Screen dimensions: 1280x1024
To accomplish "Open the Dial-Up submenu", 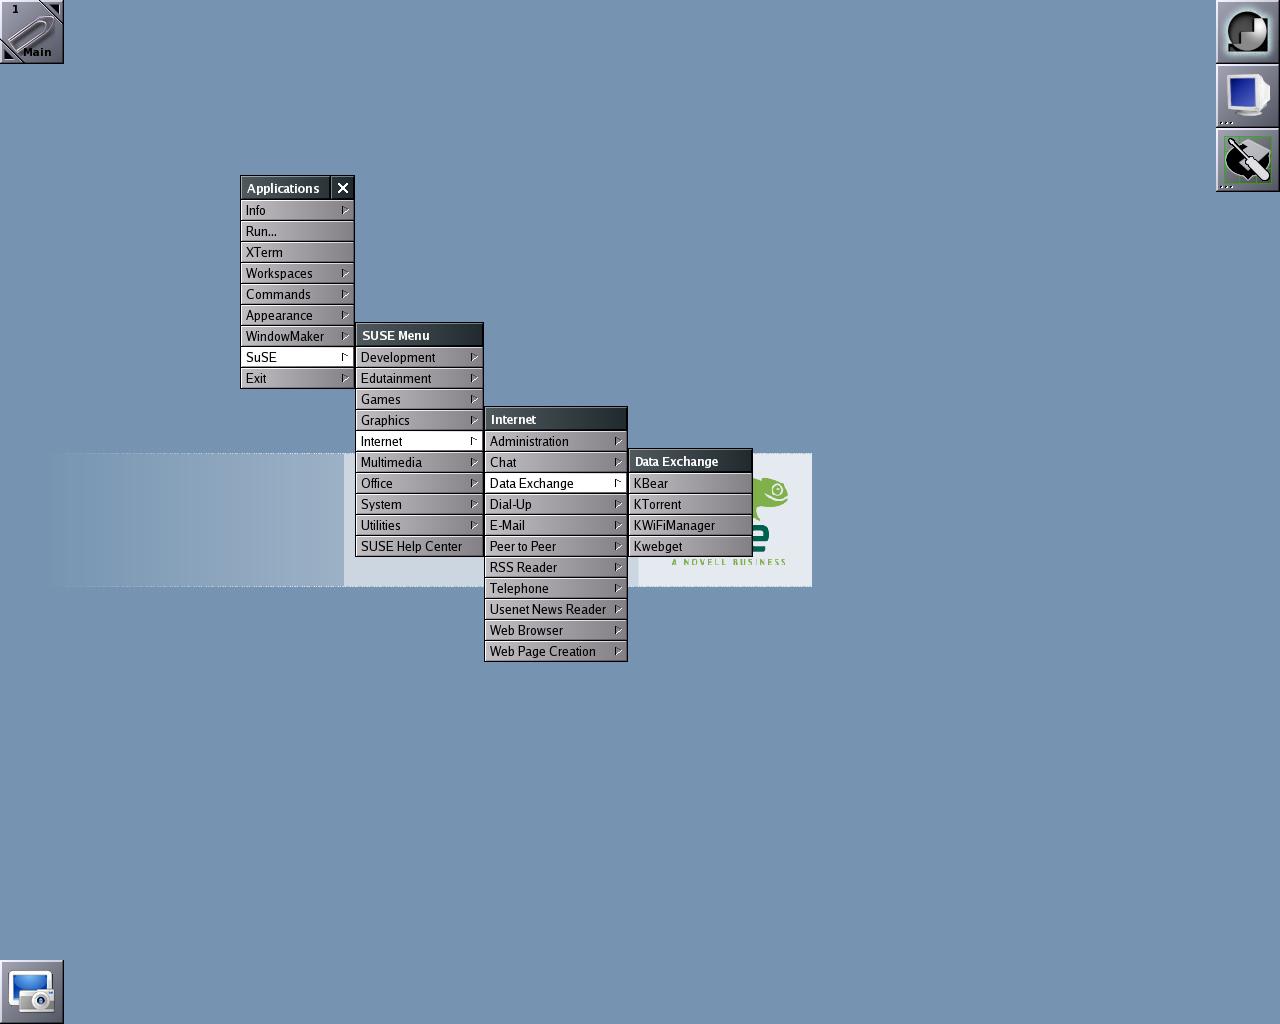I will click(556, 504).
